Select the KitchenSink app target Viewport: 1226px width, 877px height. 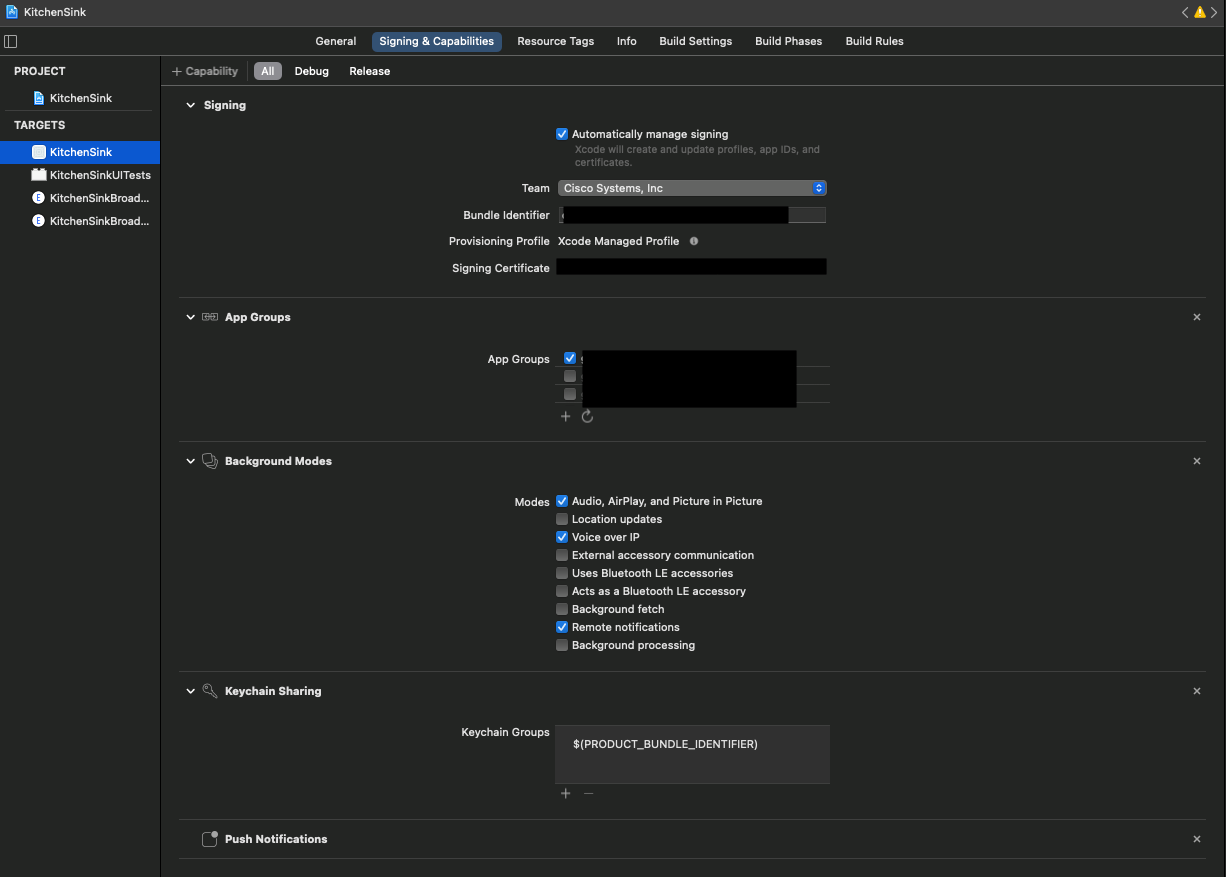coord(80,152)
